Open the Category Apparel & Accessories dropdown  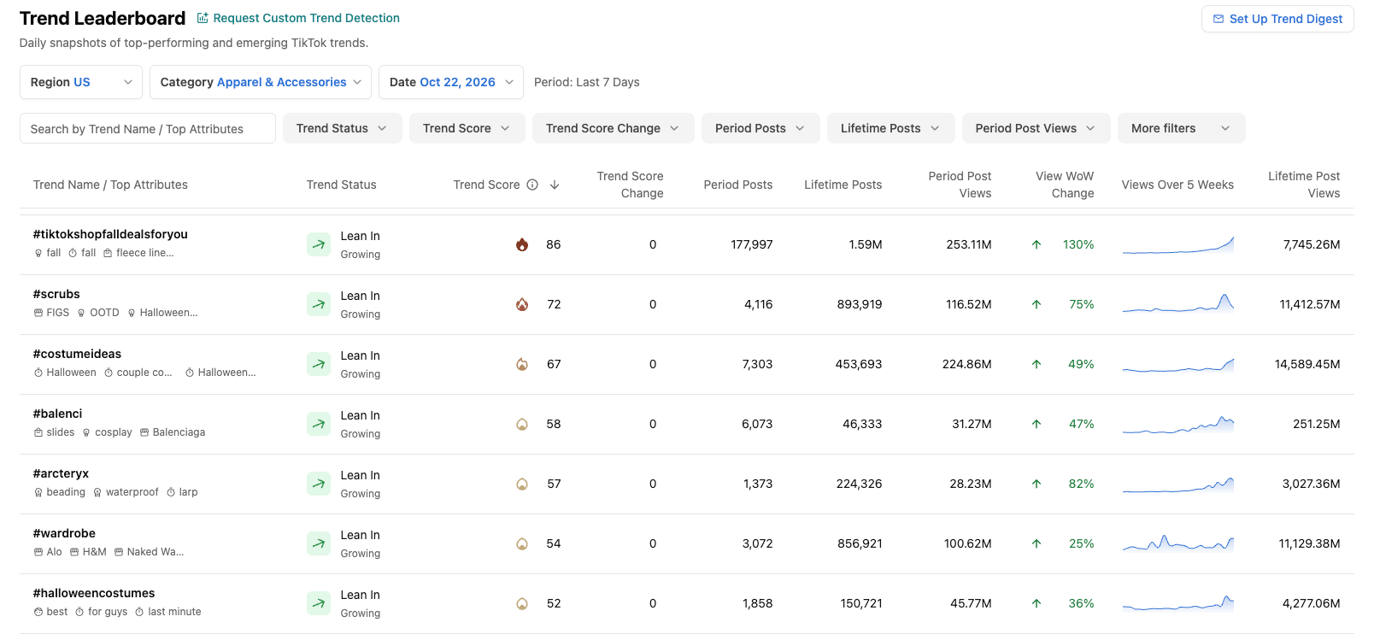[261, 82]
